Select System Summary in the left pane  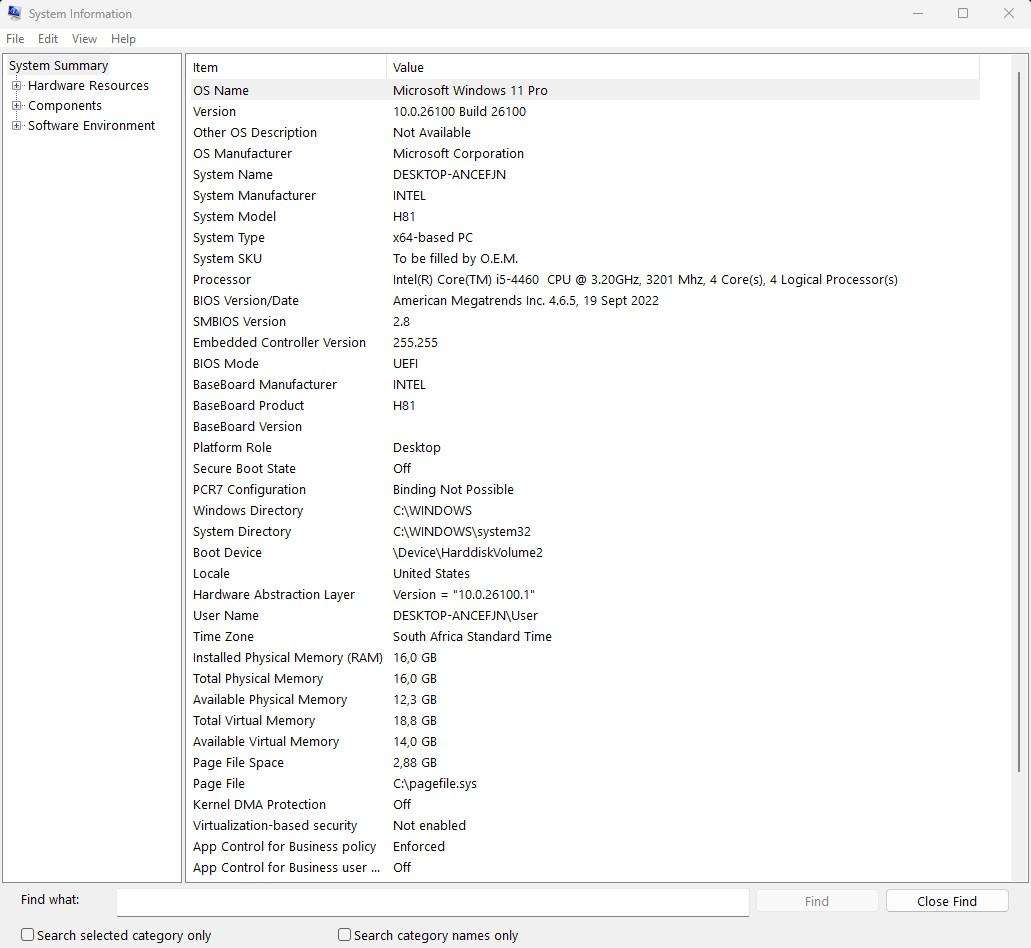58,65
